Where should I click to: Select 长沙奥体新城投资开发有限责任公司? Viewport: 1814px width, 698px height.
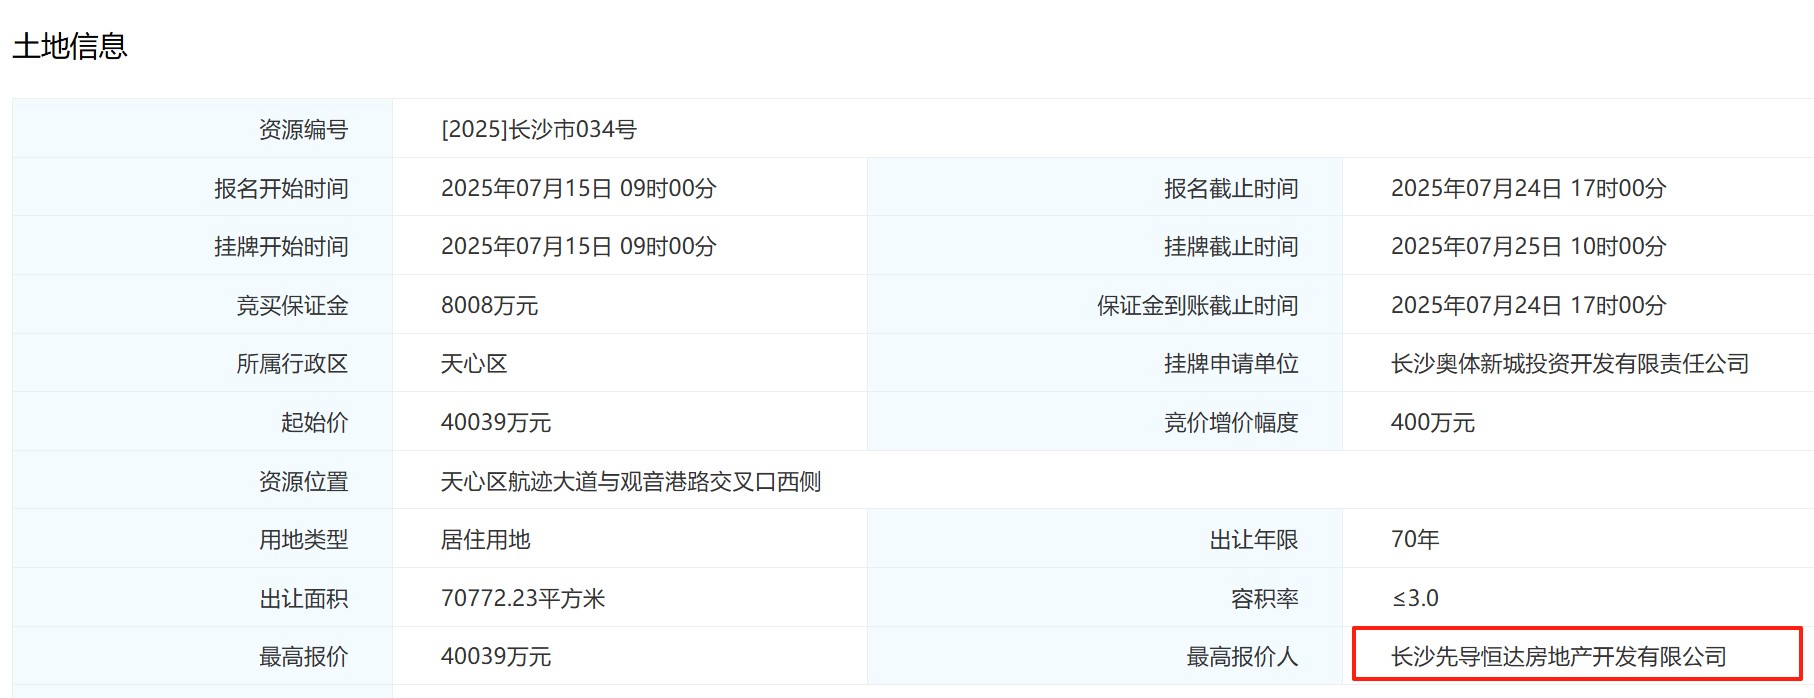pyautogui.click(x=1570, y=363)
